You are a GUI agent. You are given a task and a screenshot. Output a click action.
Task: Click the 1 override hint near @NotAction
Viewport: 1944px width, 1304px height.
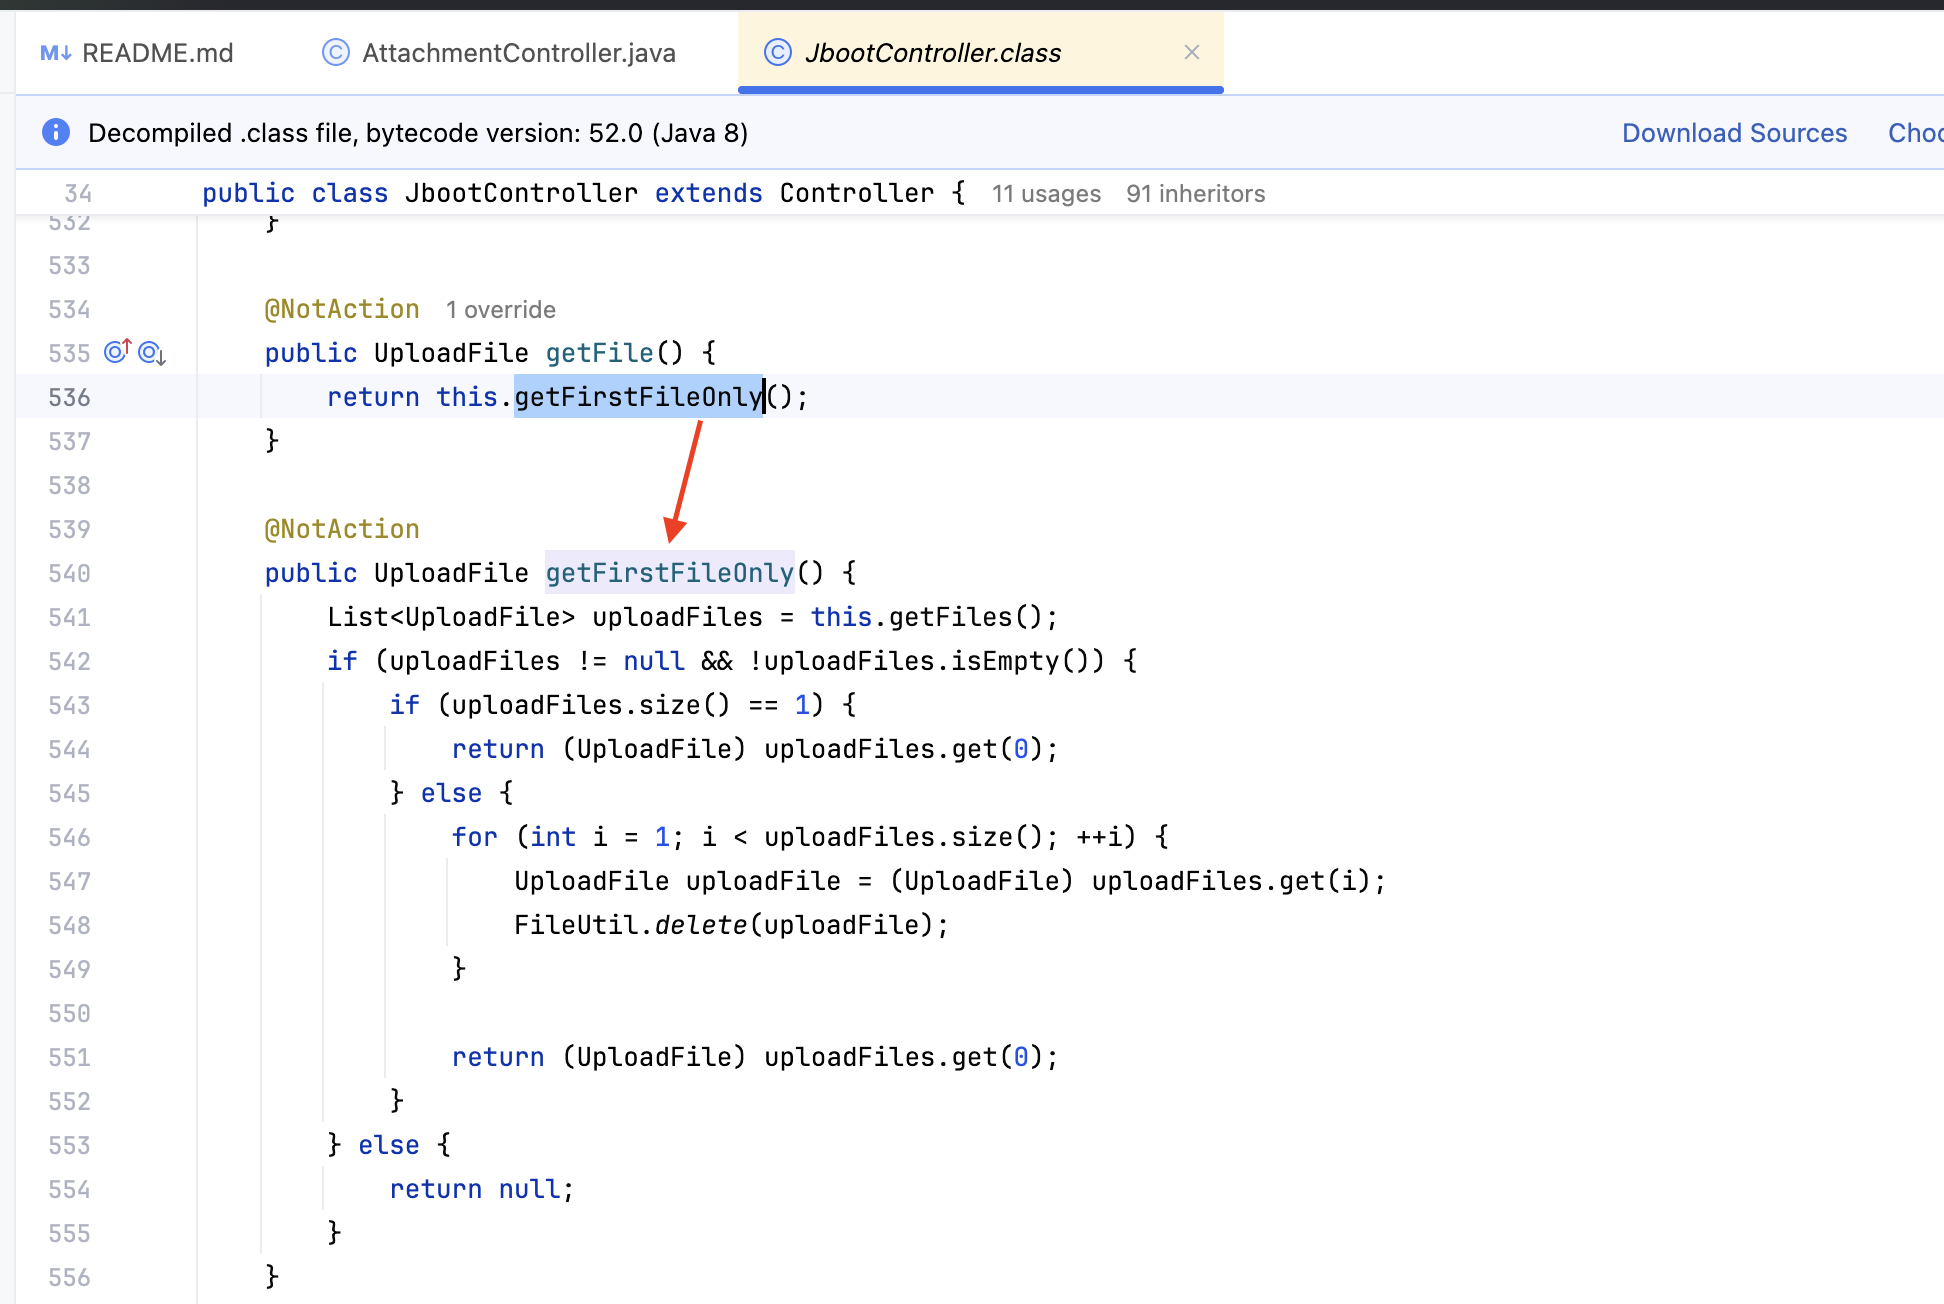coord(500,310)
